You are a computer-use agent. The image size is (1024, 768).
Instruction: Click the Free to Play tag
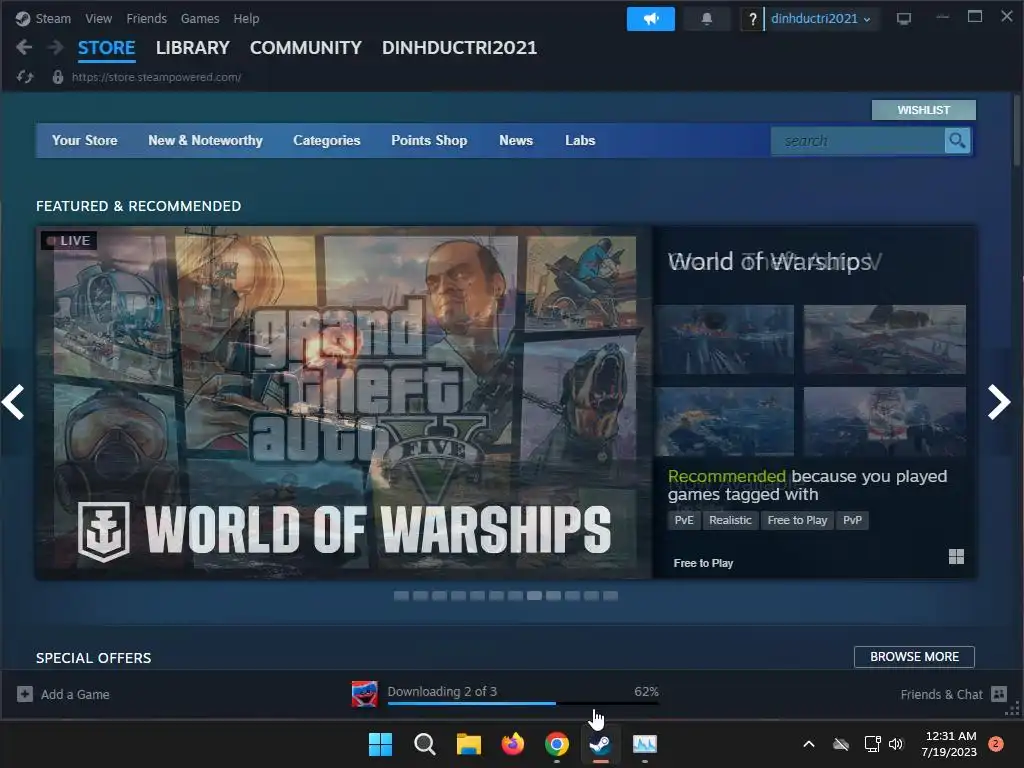[797, 520]
